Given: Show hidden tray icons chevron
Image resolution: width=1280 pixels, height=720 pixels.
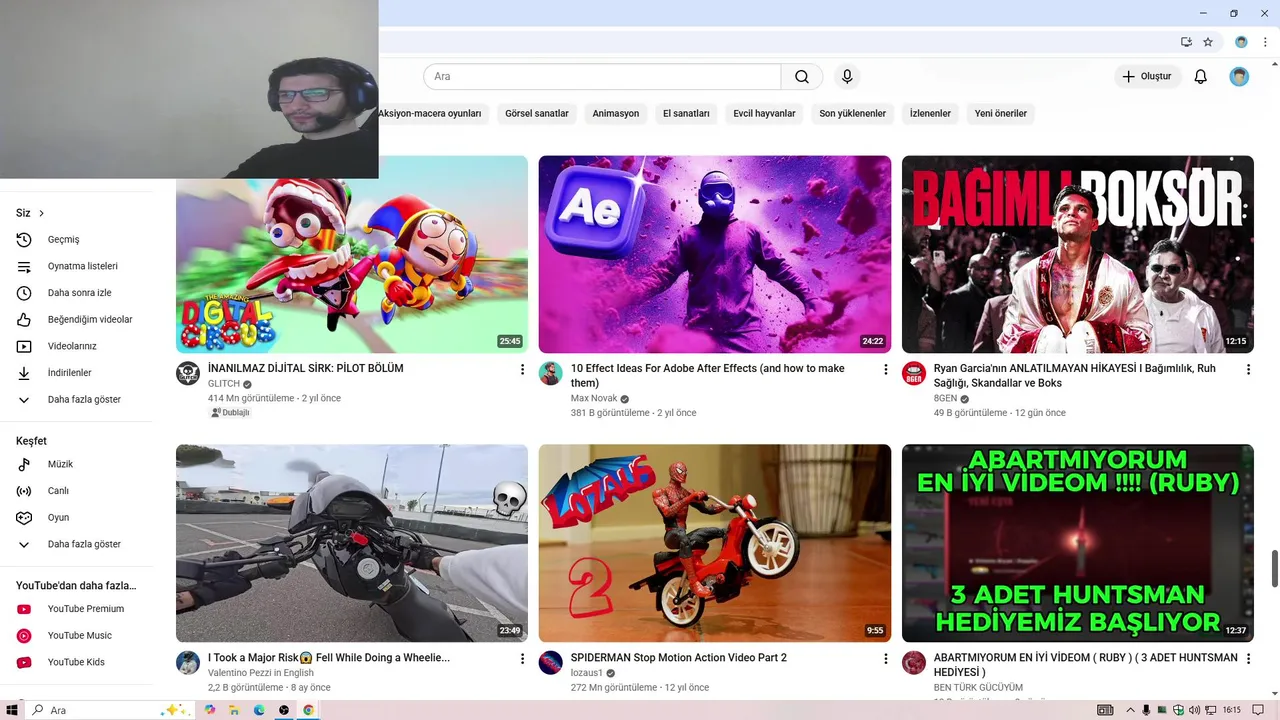Looking at the screenshot, I should pos(1130,710).
